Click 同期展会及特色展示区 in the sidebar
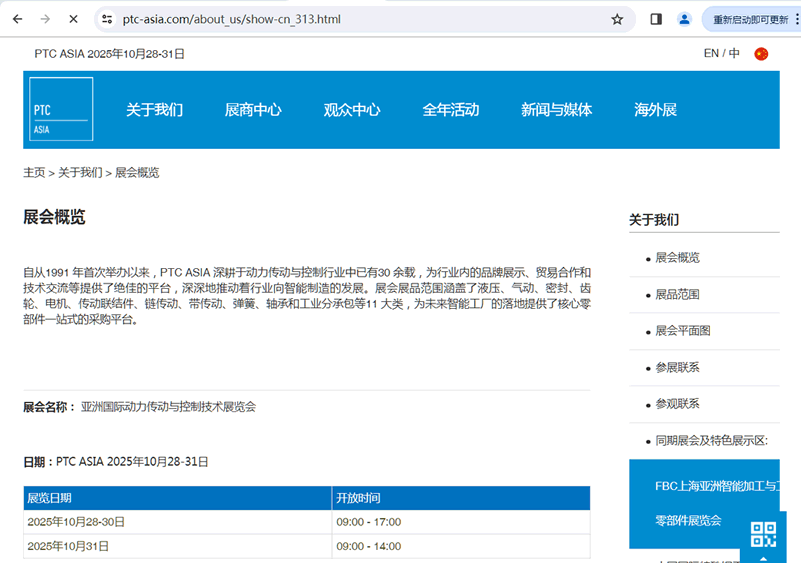Screen dimensions: 801x563 [x=712, y=440]
